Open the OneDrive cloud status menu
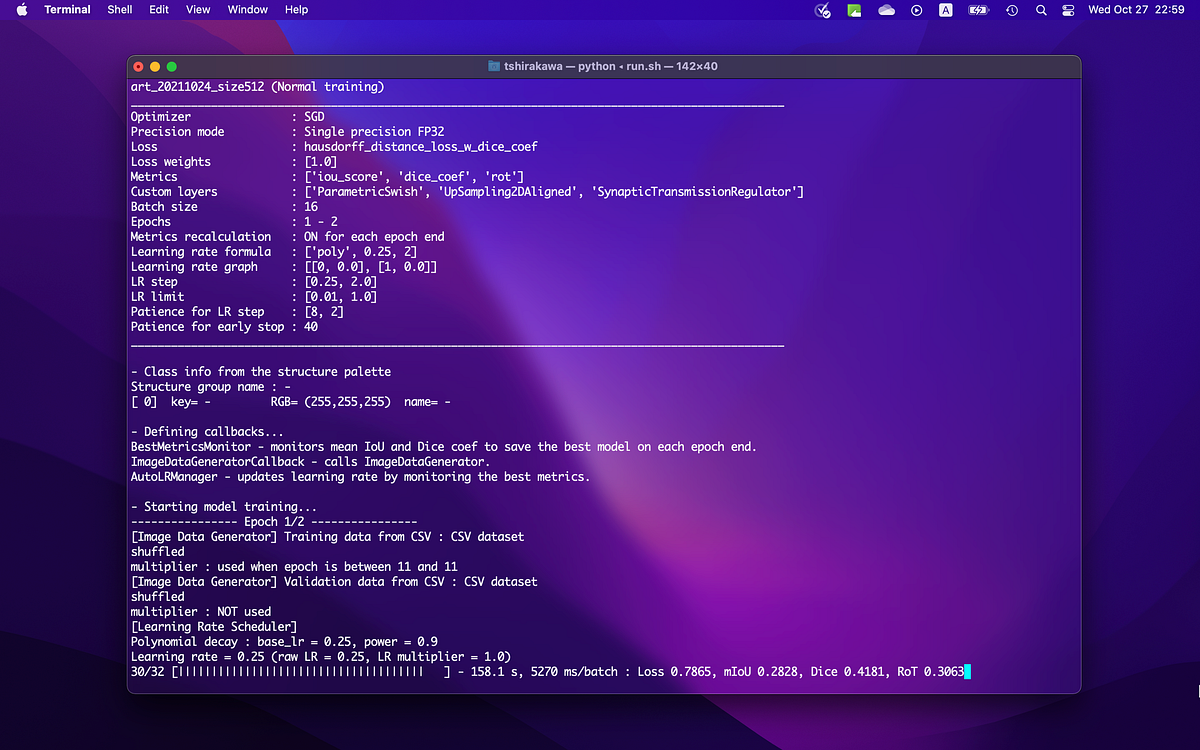 (x=886, y=10)
